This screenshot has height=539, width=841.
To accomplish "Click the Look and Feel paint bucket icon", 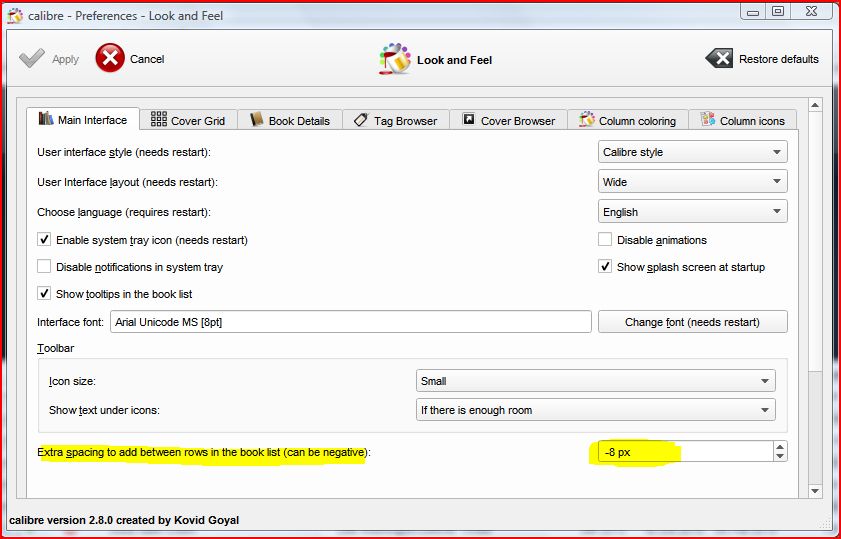I will coord(395,58).
